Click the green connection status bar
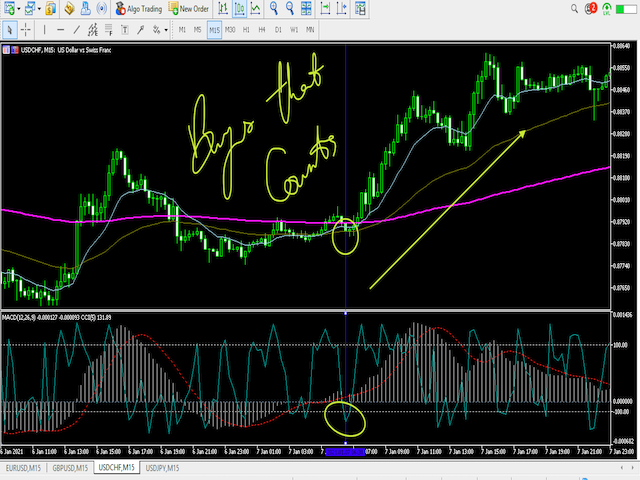Viewport: 640px width, 480px height. 626,9
